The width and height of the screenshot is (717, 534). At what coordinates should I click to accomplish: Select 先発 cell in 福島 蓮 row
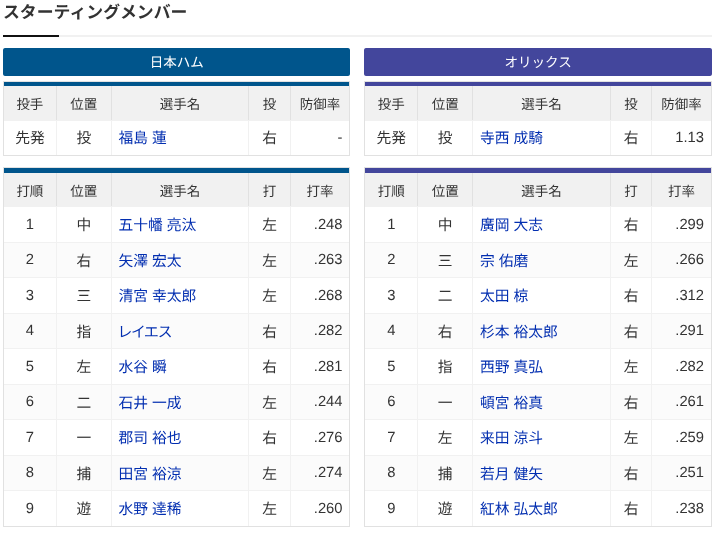coord(30,138)
